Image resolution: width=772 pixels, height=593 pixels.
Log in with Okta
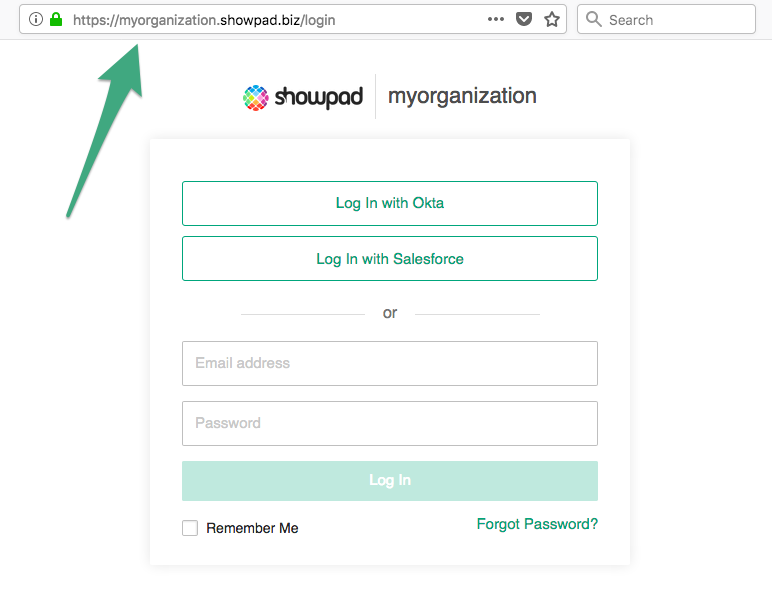(x=390, y=203)
